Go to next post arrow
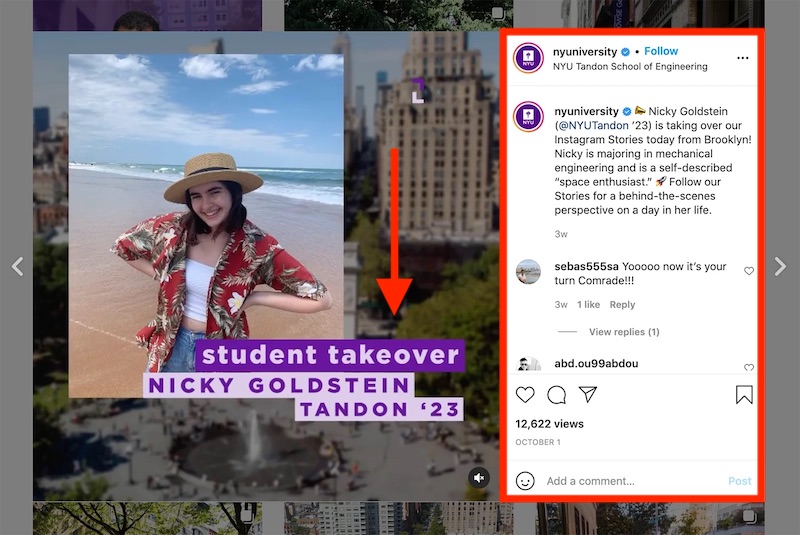The image size is (800, 535). (780, 266)
